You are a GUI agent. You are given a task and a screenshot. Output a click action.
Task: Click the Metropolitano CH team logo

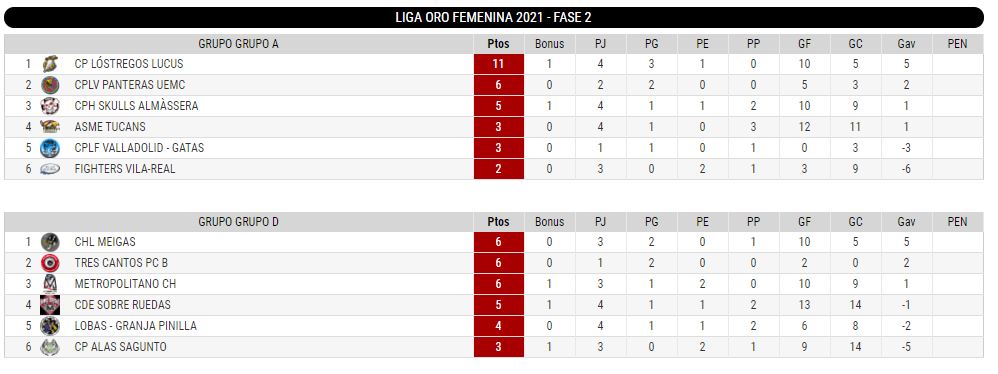click(50, 284)
